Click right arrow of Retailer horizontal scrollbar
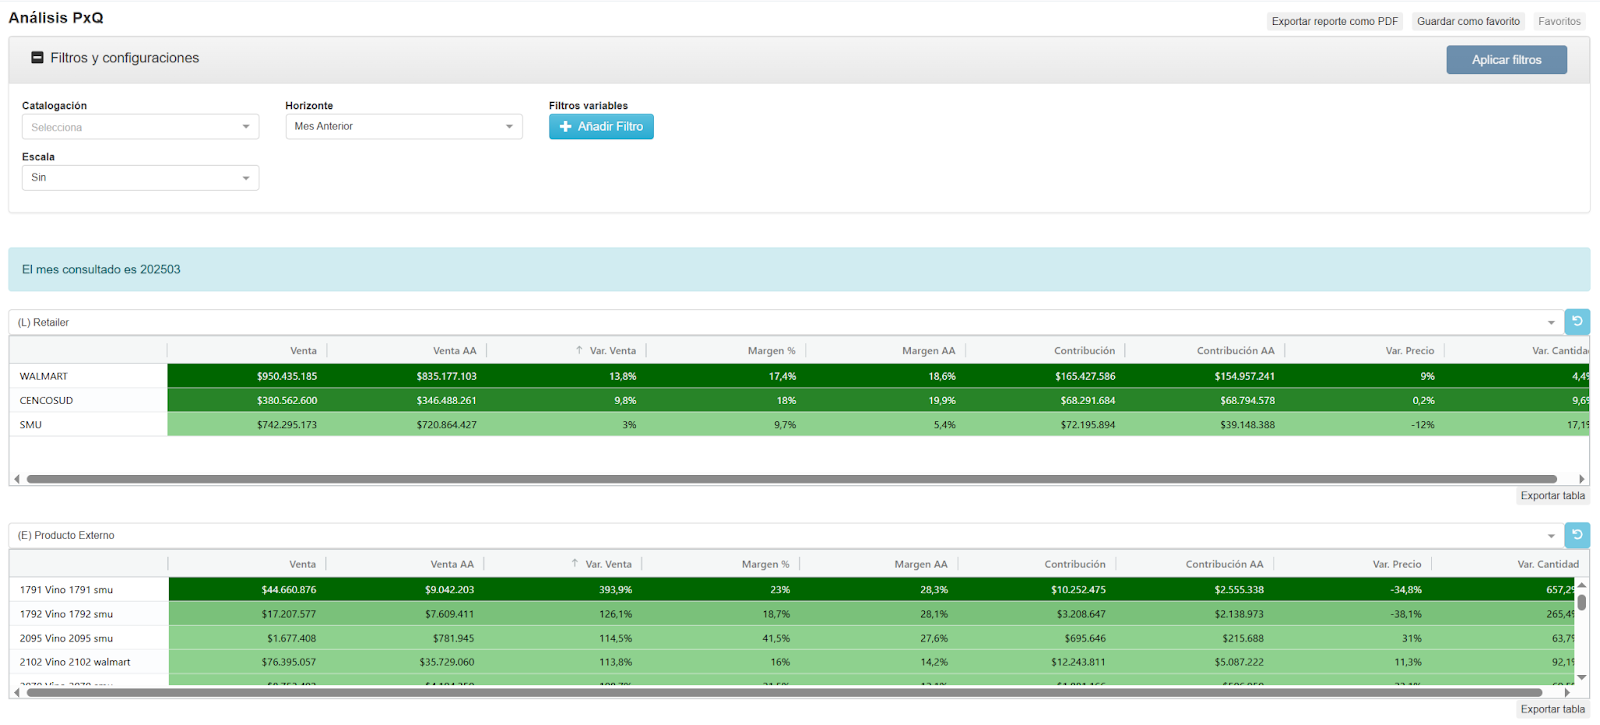Screen dimensions: 1600x725 pyautogui.click(x=1581, y=479)
